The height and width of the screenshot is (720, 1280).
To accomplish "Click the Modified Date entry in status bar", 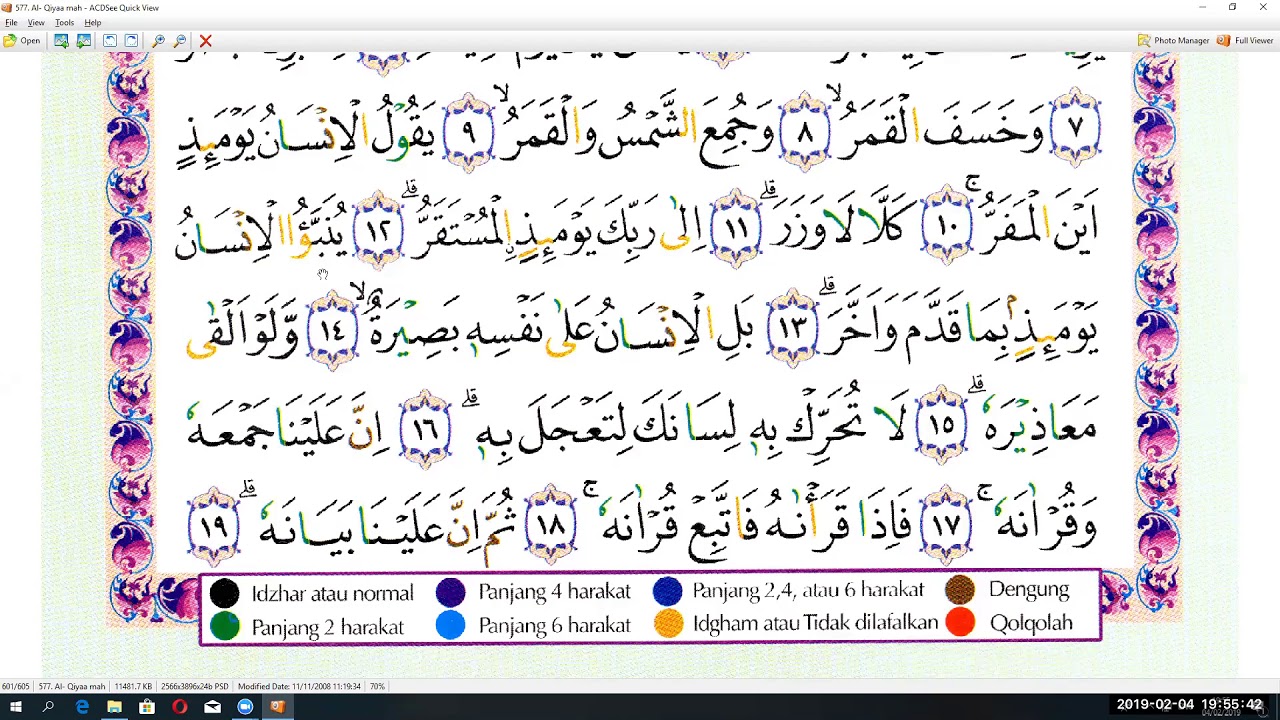I will coord(299,687).
